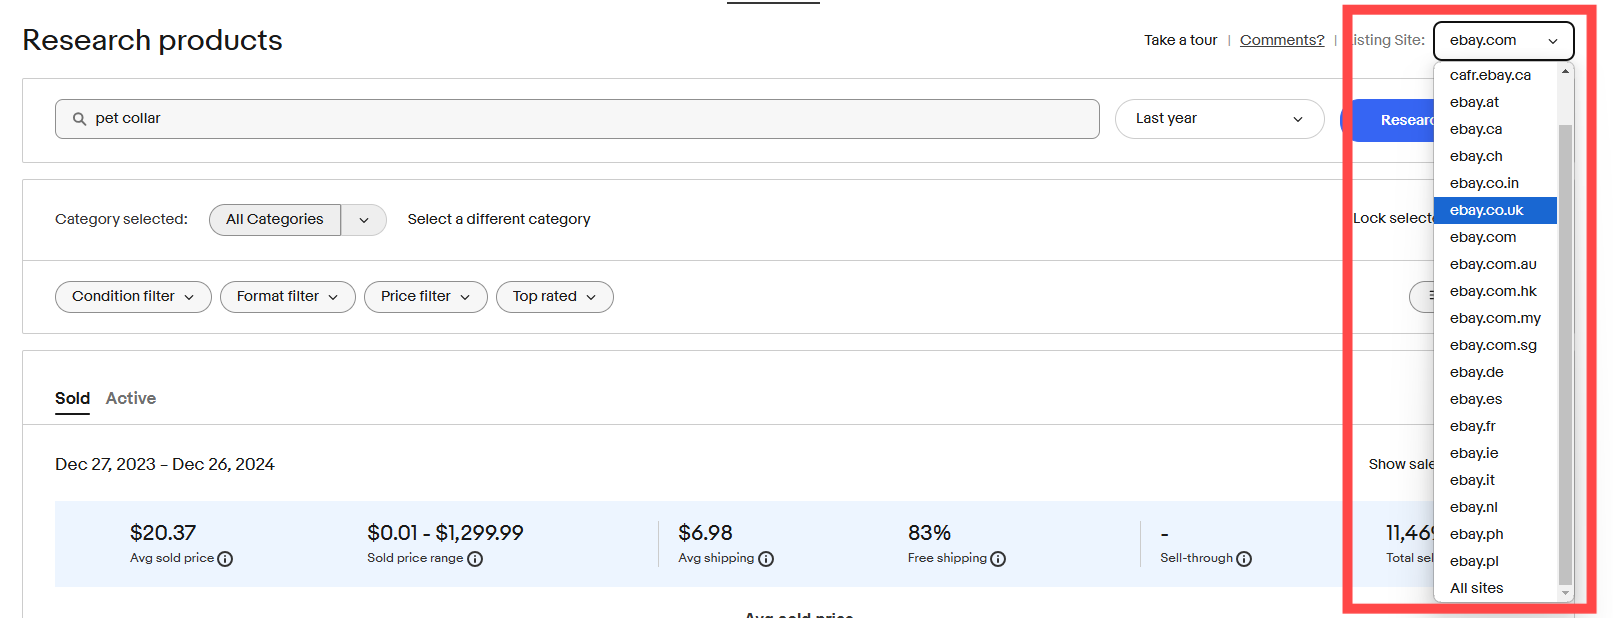Expand the All Categories chevron

(x=364, y=220)
